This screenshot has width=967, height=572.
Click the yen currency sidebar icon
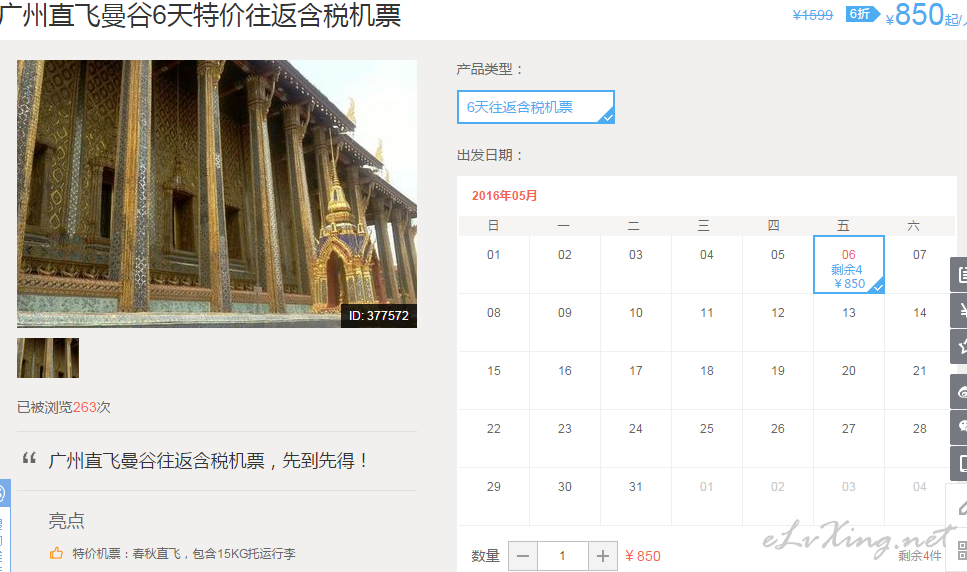click(x=959, y=311)
